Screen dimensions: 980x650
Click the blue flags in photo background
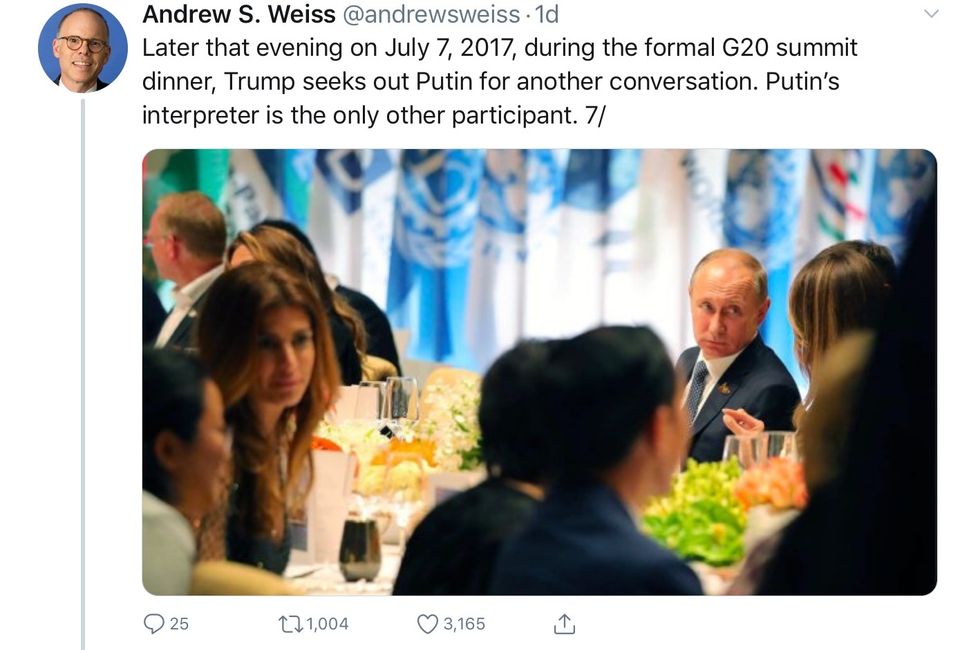coord(440,230)
